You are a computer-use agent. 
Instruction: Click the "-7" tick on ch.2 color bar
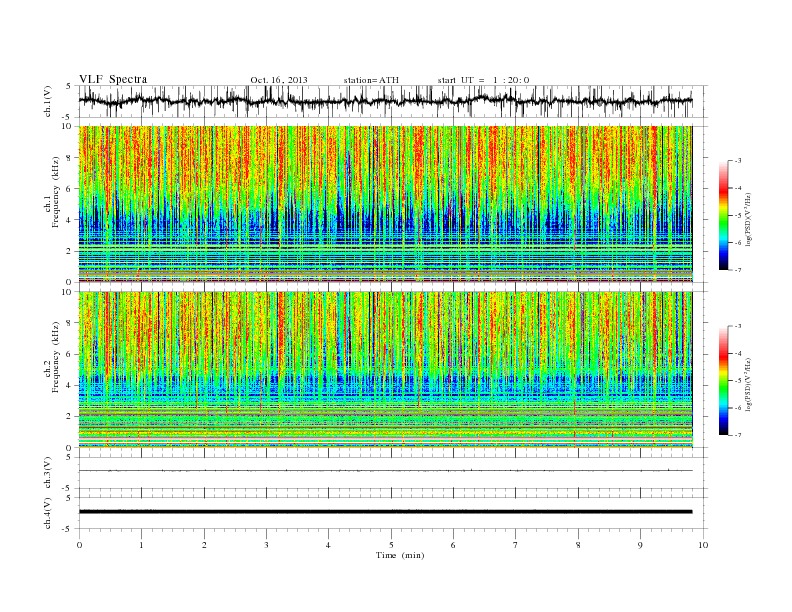737,435
